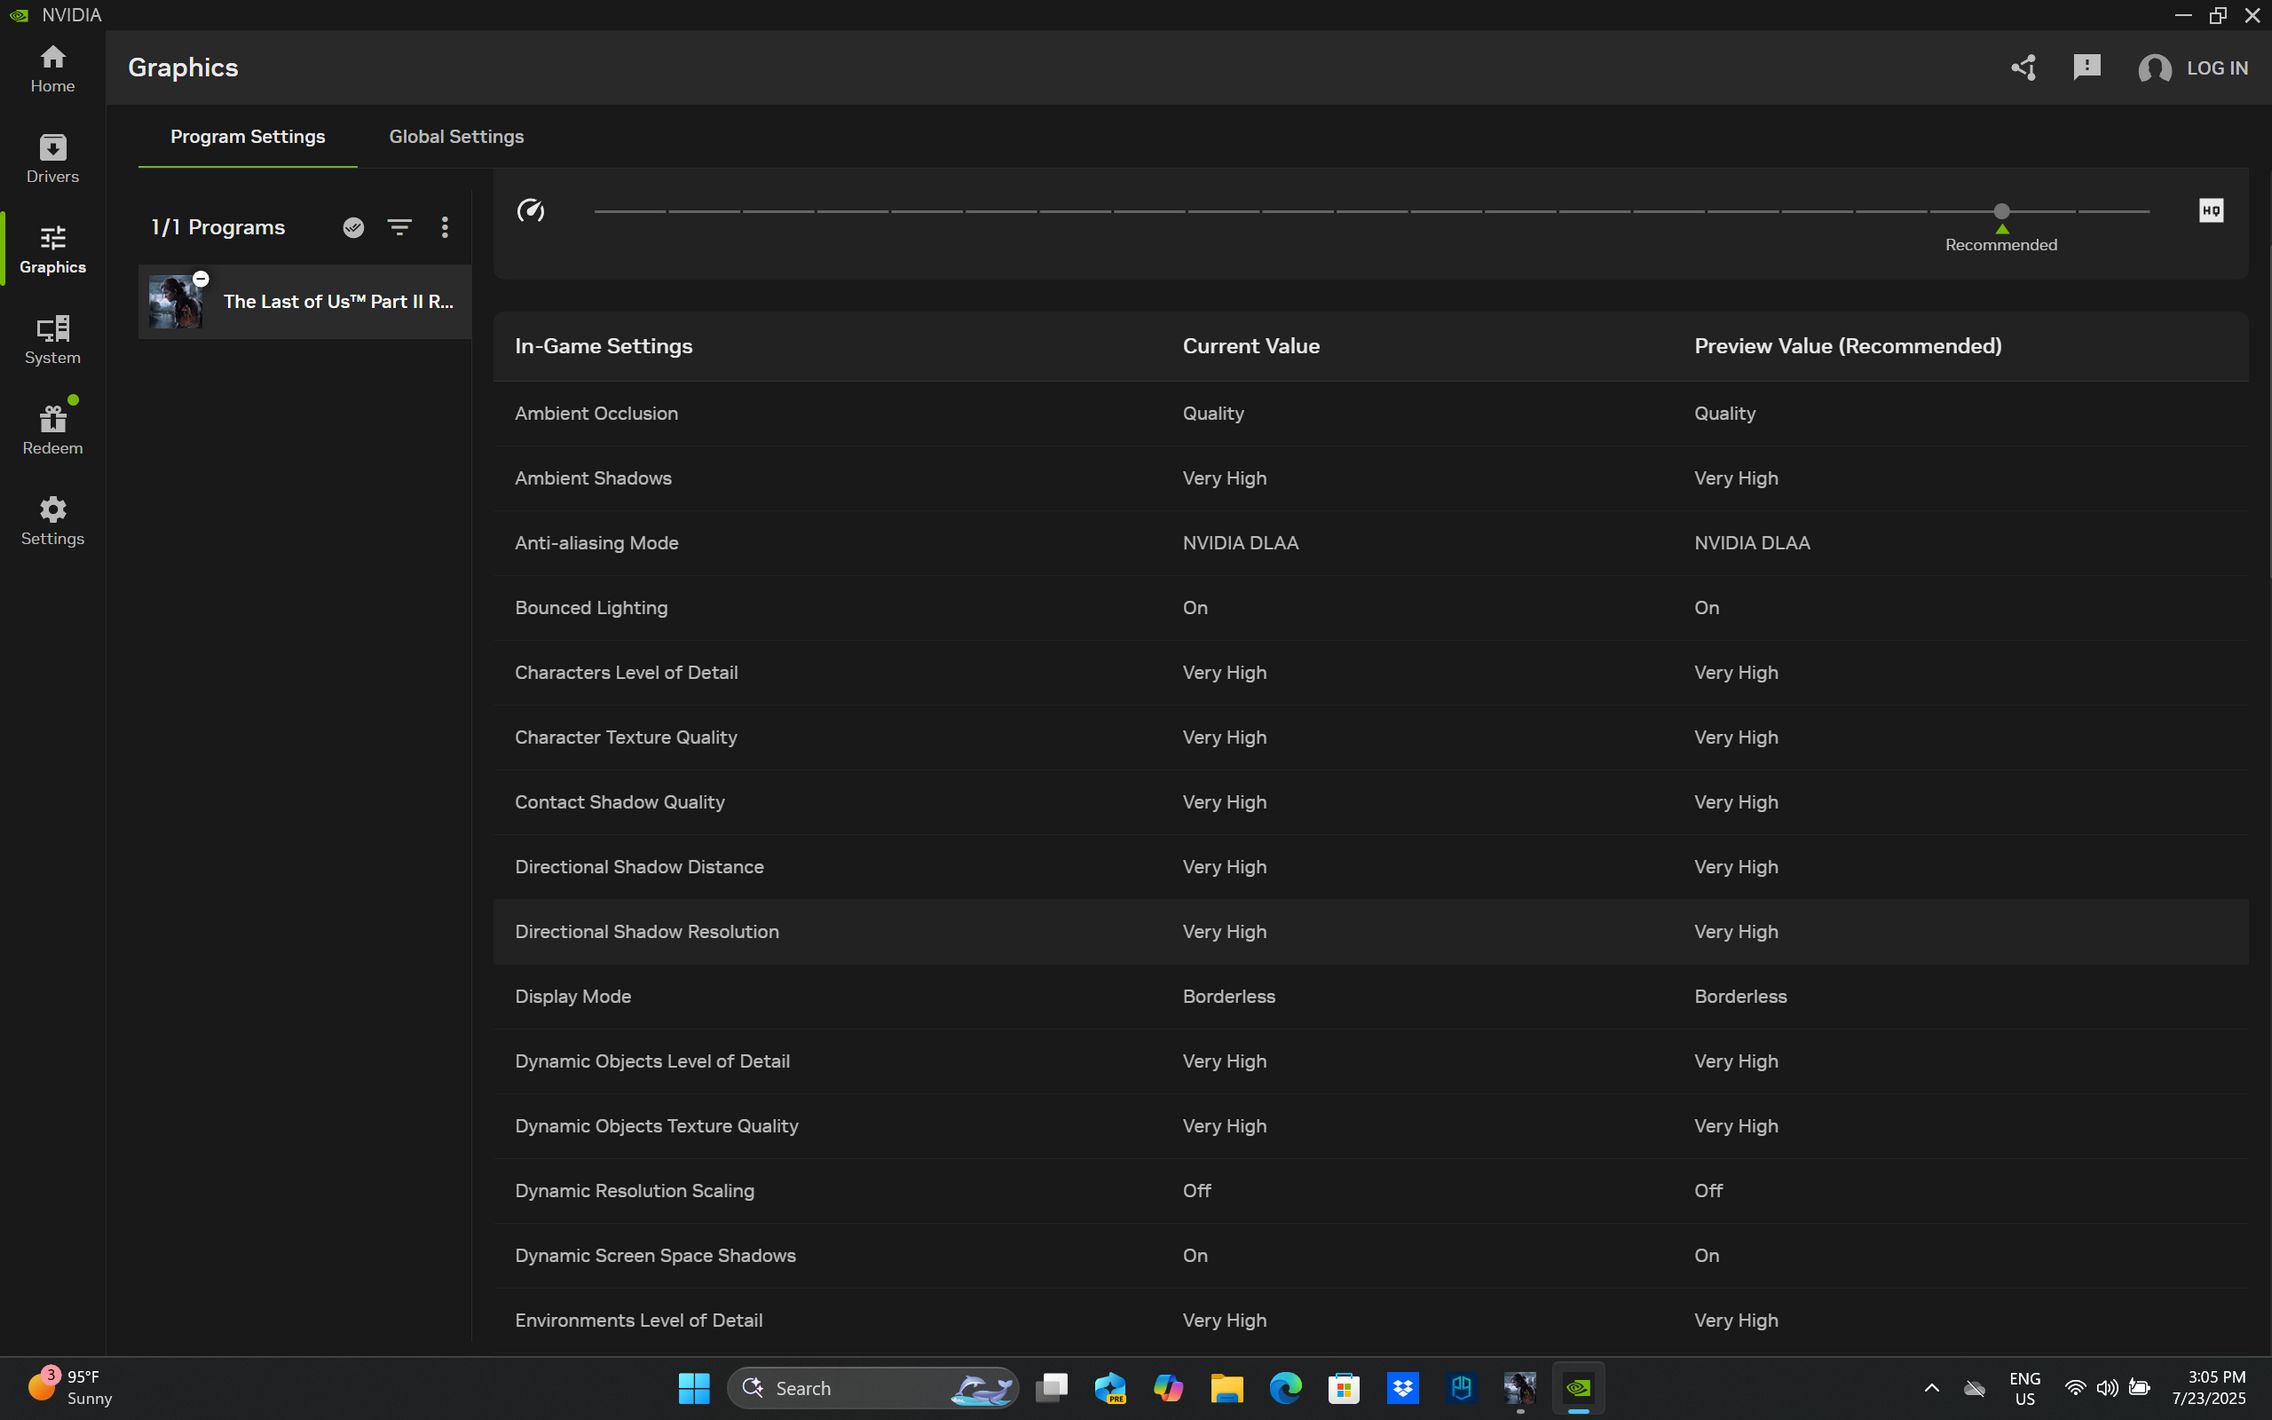Image resolution: width=2272 pixels, height=1420 pixels.
Task: Open the Wi-Fi network tray icon
Action: click(2075, 1388)
